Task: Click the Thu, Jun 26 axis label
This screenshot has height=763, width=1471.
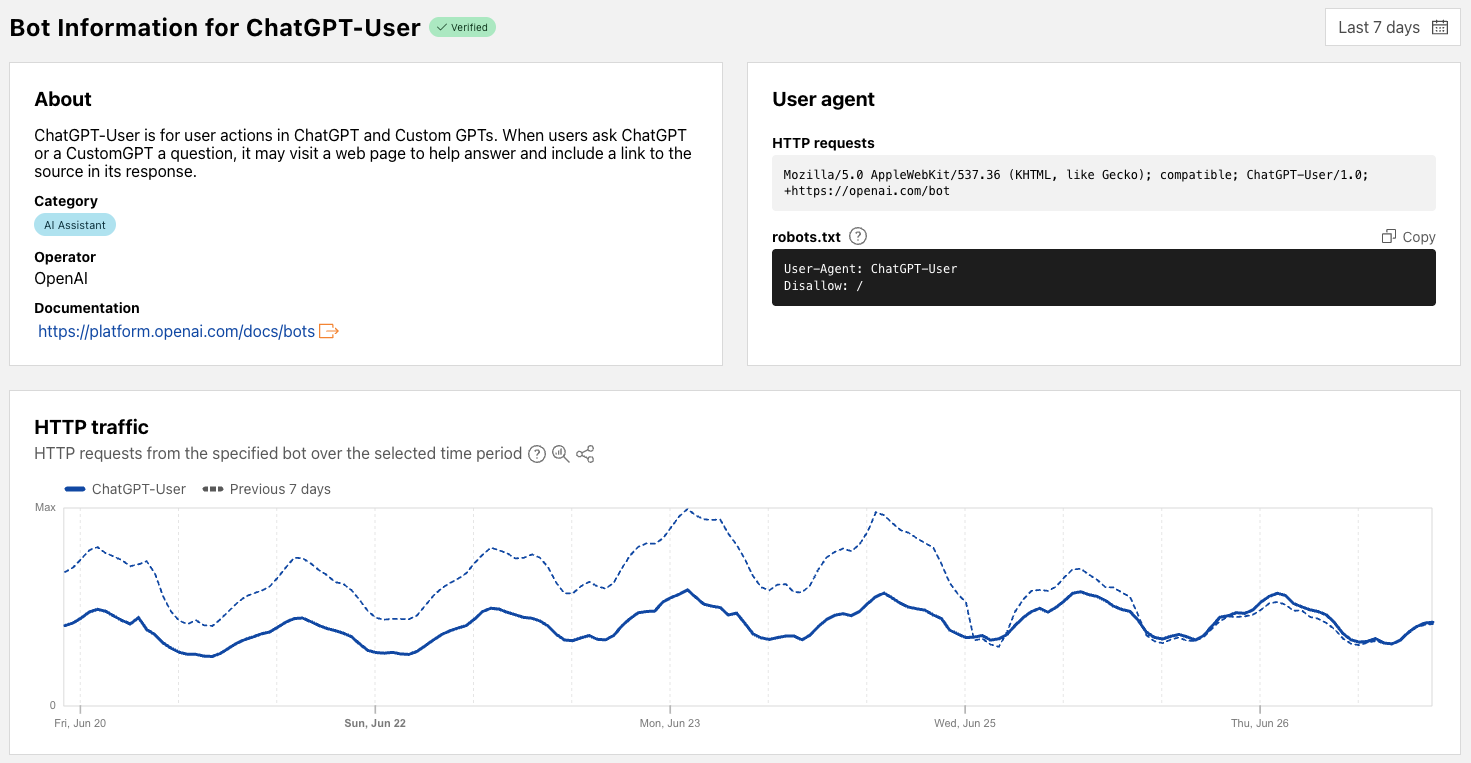Action: [x=1260, y=723]
